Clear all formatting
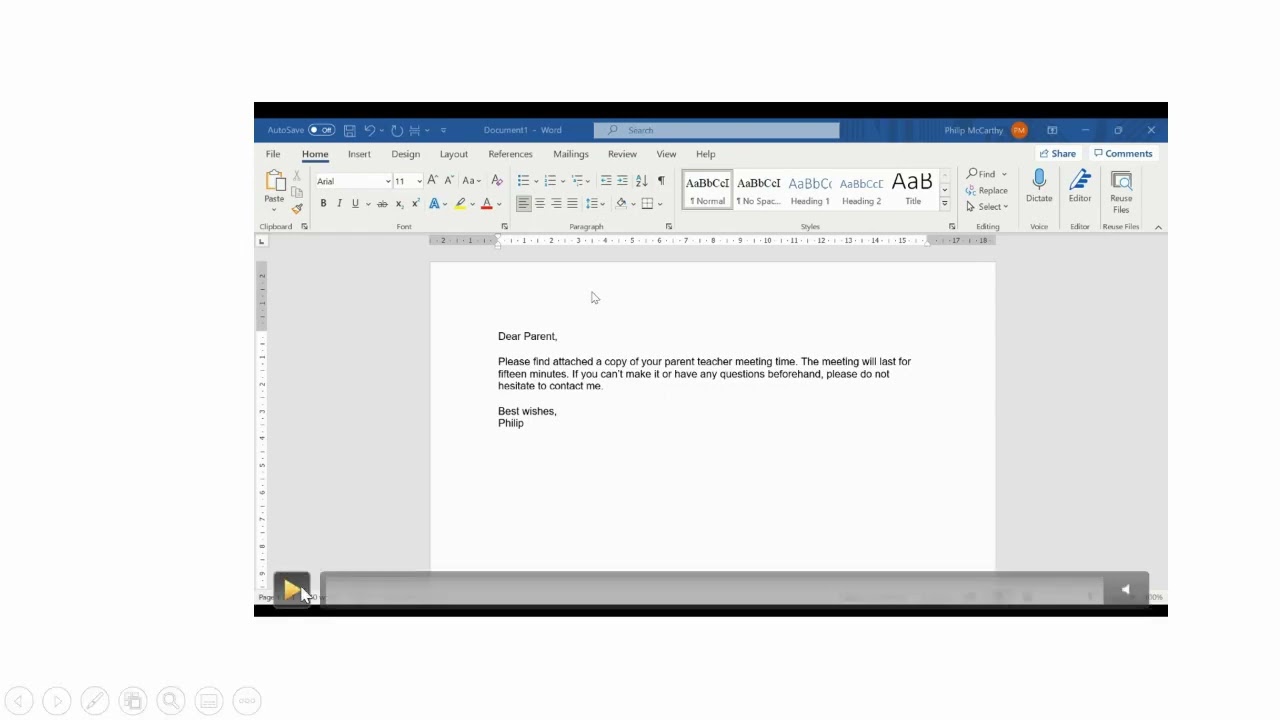 click(497, 181)
